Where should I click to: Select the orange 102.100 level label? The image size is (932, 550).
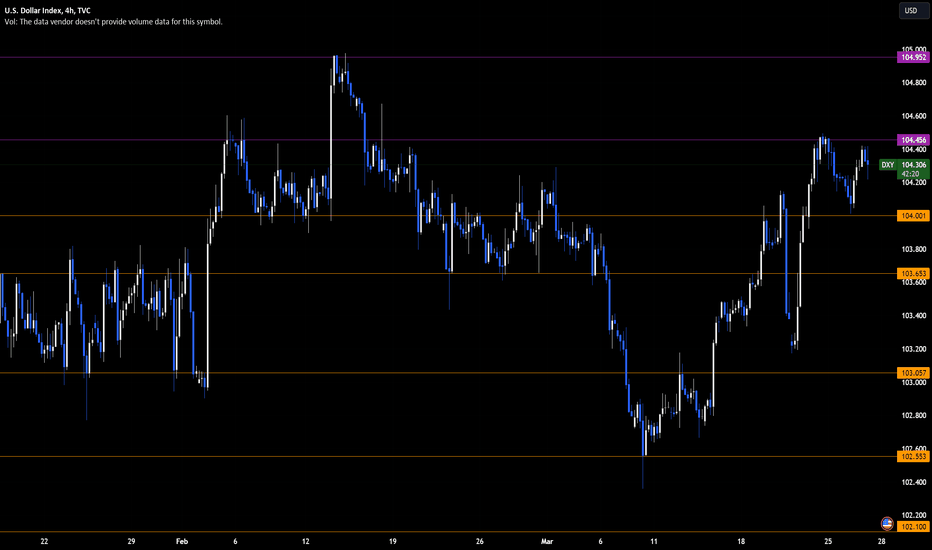pyautogui.click(x=913, y=527)
